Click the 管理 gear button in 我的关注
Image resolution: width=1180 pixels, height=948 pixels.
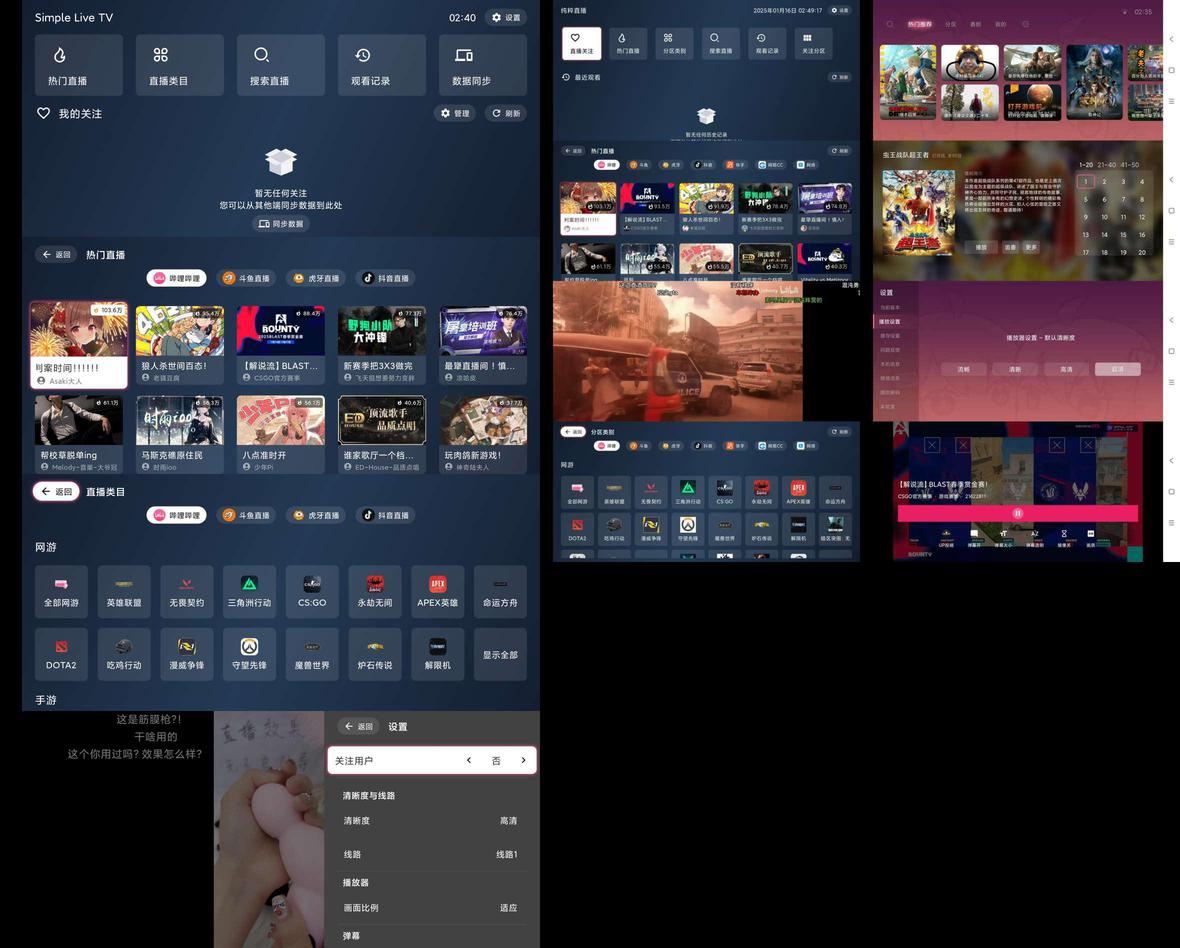click(x=455, y=114)
